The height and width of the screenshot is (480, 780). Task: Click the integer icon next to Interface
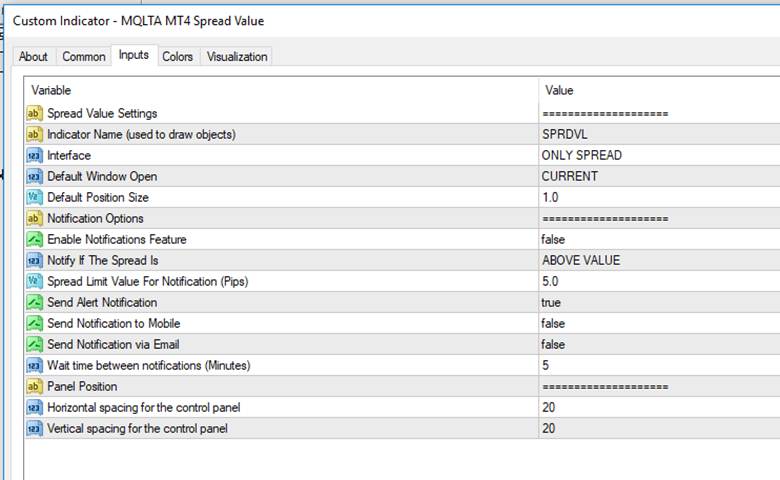coord(34,155)
